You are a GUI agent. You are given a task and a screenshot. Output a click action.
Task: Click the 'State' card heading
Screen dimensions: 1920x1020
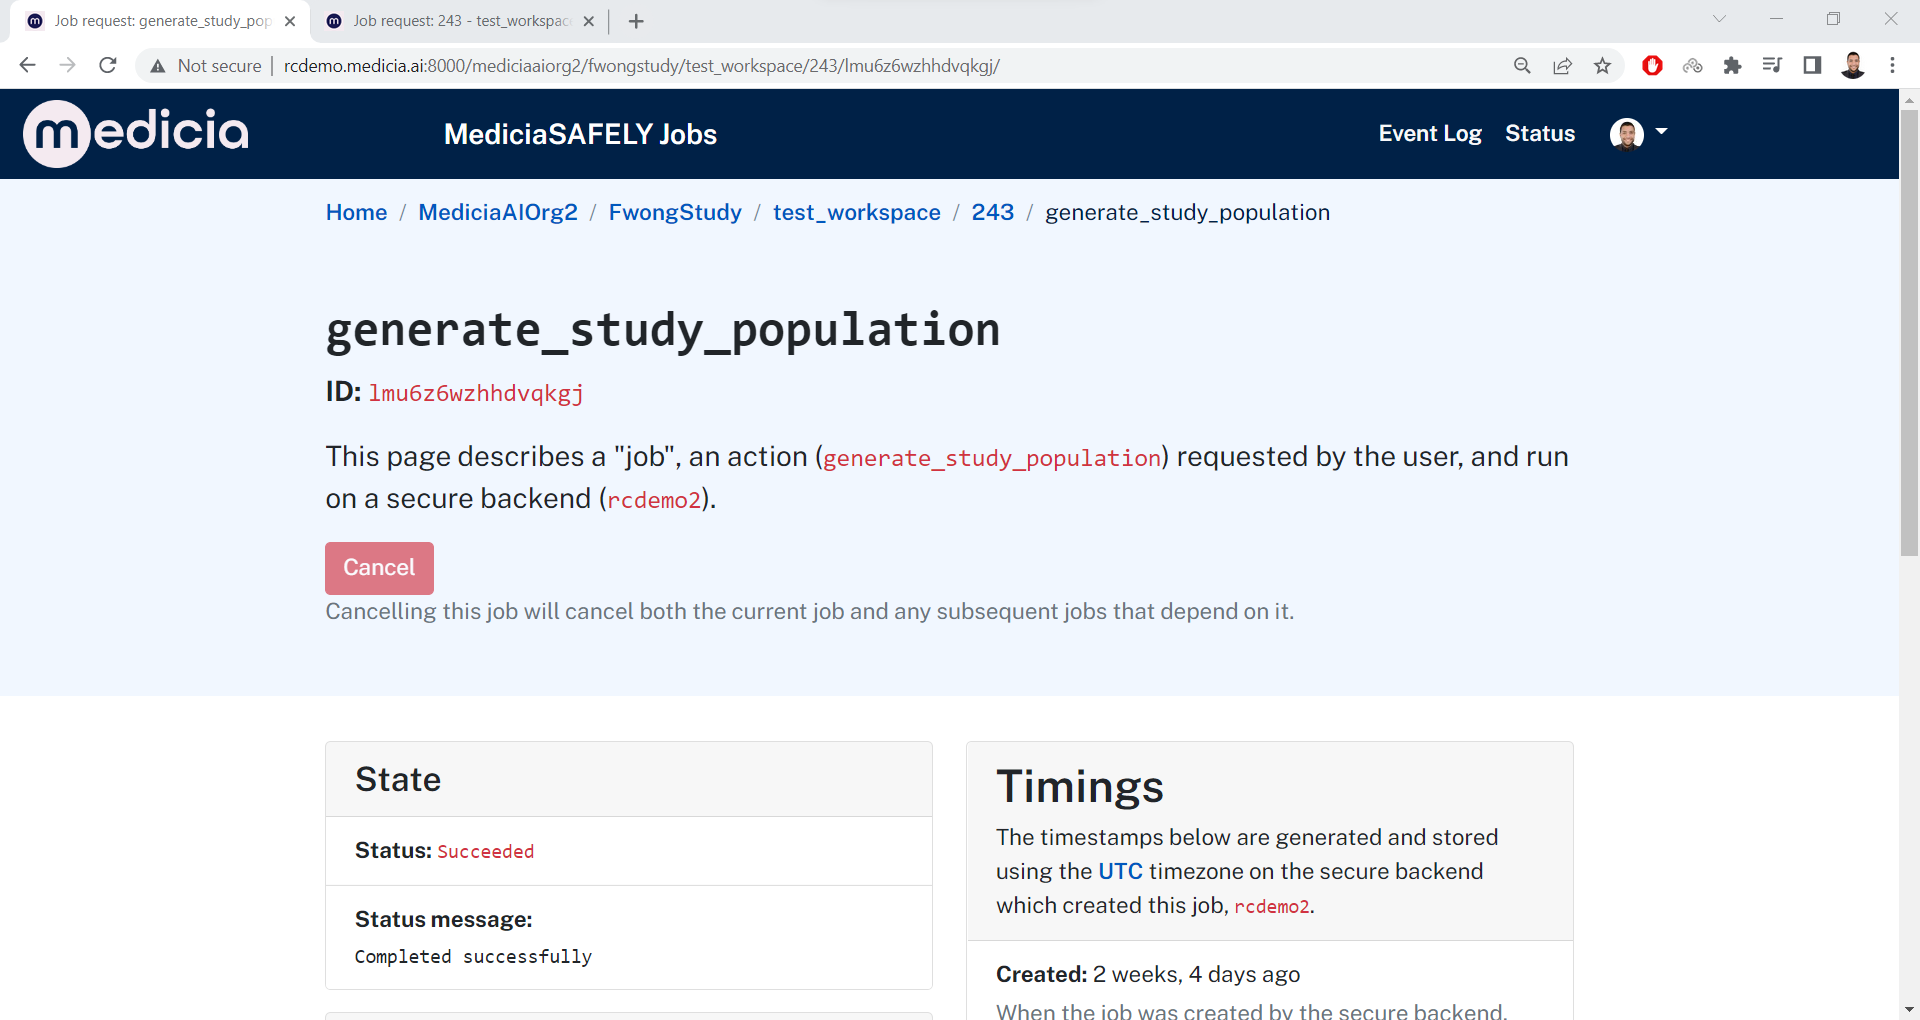398,779
